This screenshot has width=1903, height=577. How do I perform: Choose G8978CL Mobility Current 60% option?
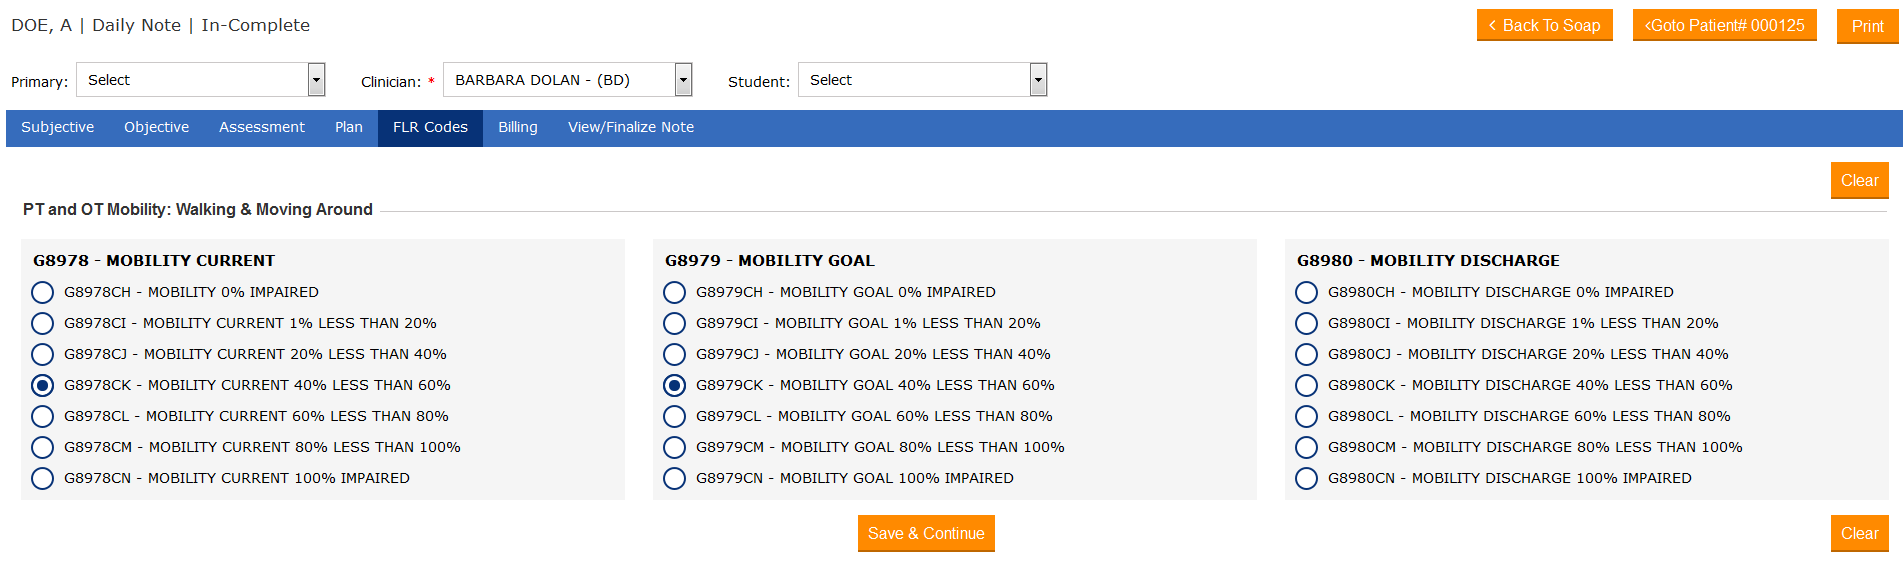(43, 416)
